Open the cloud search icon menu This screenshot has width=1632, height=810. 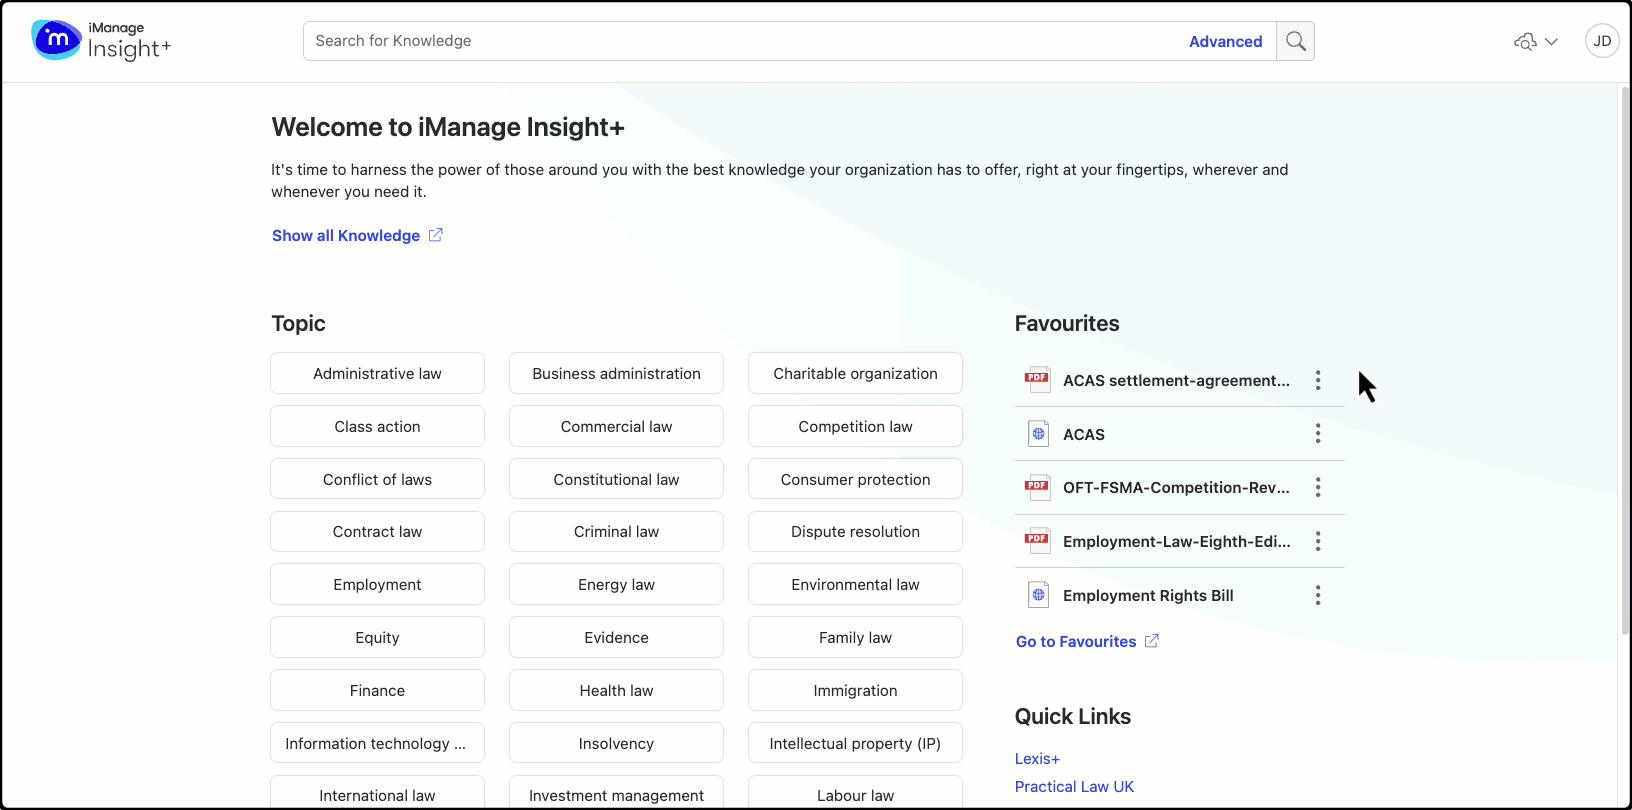click(x=1535, y=41)
